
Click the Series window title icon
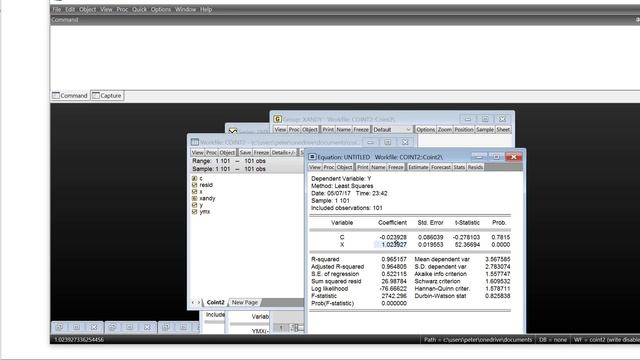pos(233,131)
